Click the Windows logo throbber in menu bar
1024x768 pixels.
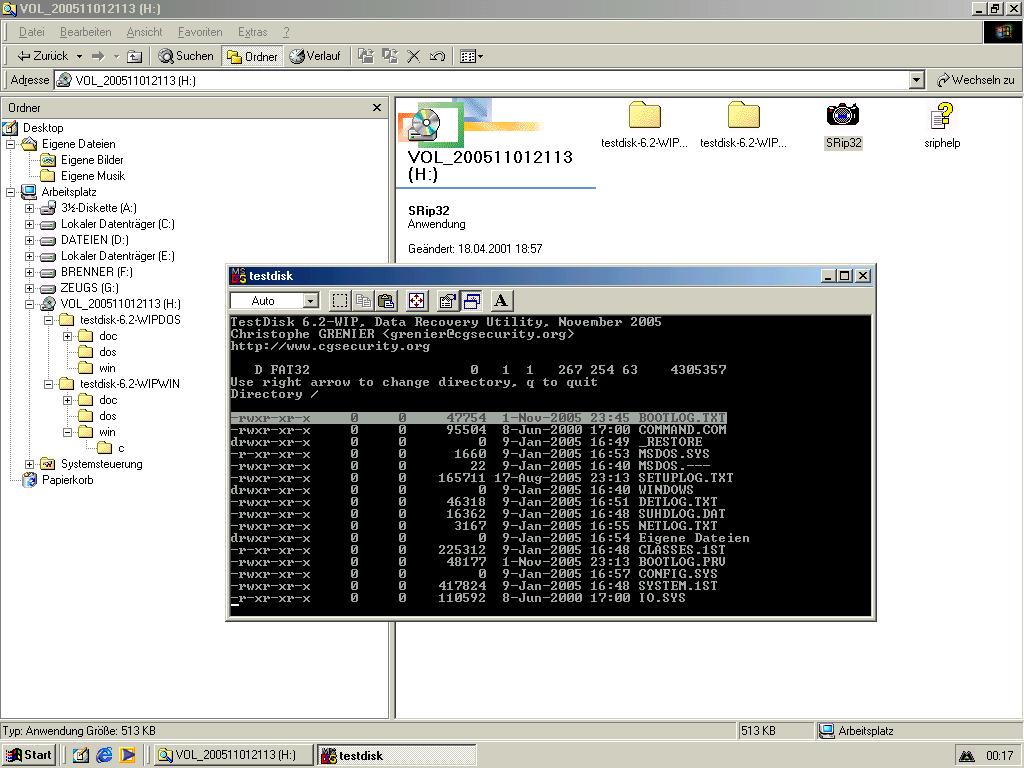(x=1002, y=32)
